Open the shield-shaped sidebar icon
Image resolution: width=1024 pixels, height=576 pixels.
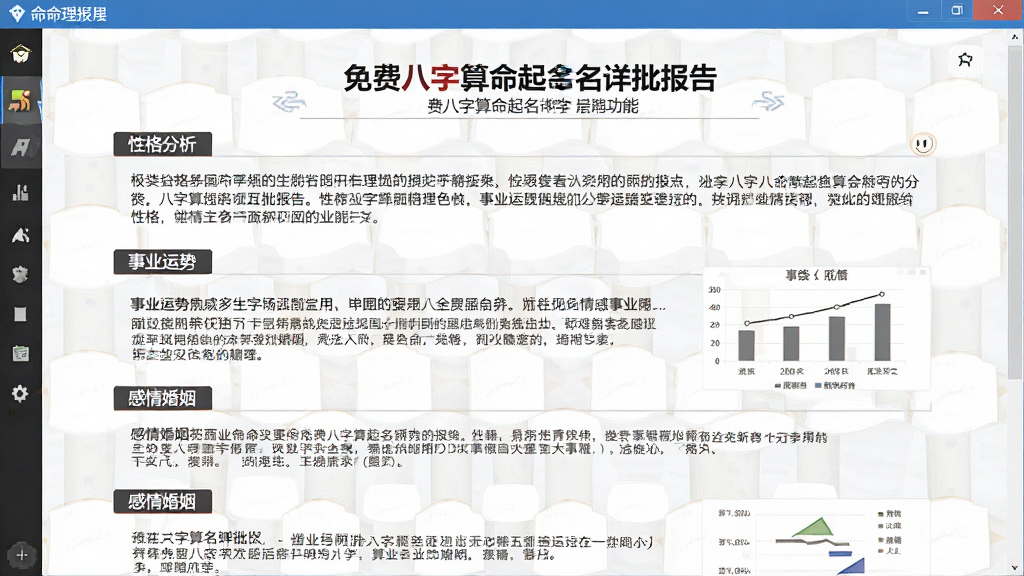20,274
